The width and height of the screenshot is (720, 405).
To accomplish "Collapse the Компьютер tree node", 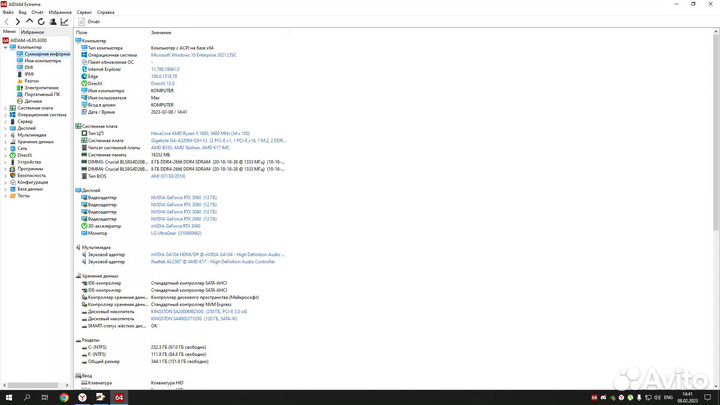I will click(5, 47).
